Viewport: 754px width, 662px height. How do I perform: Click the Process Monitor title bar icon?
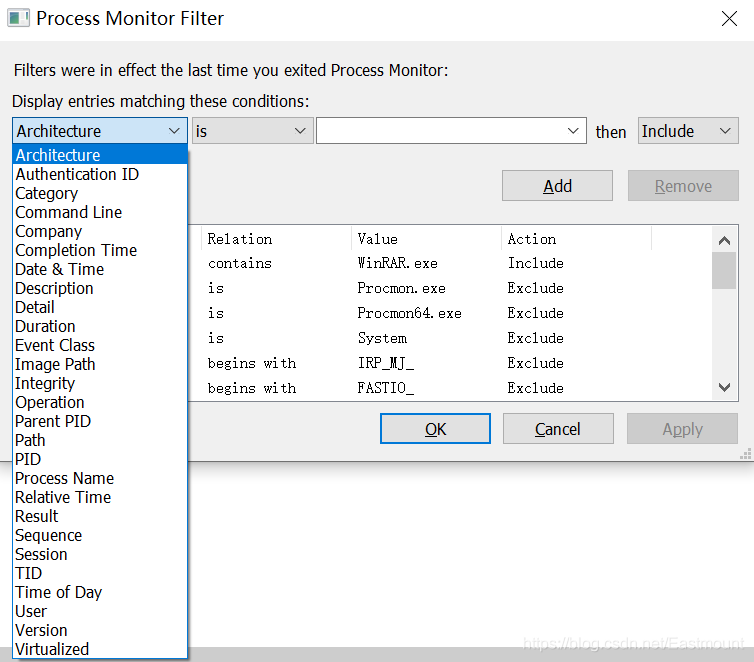[18, 18]
